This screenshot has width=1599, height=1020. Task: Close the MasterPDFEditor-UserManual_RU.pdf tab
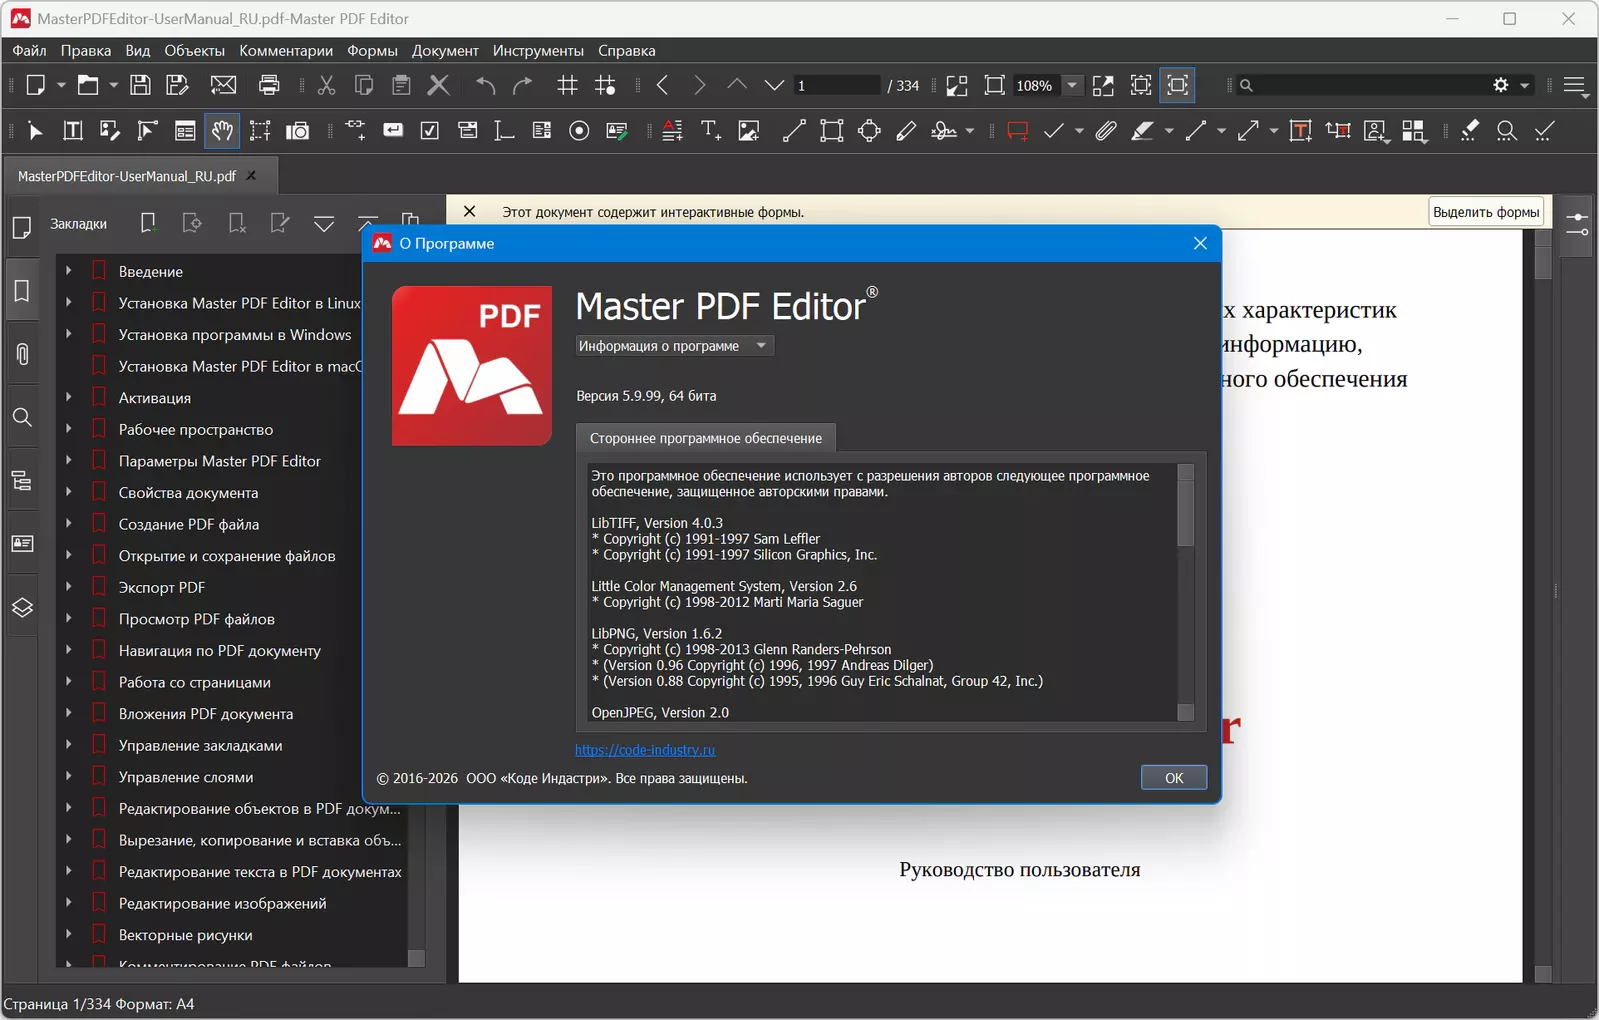tap(251, 175)
